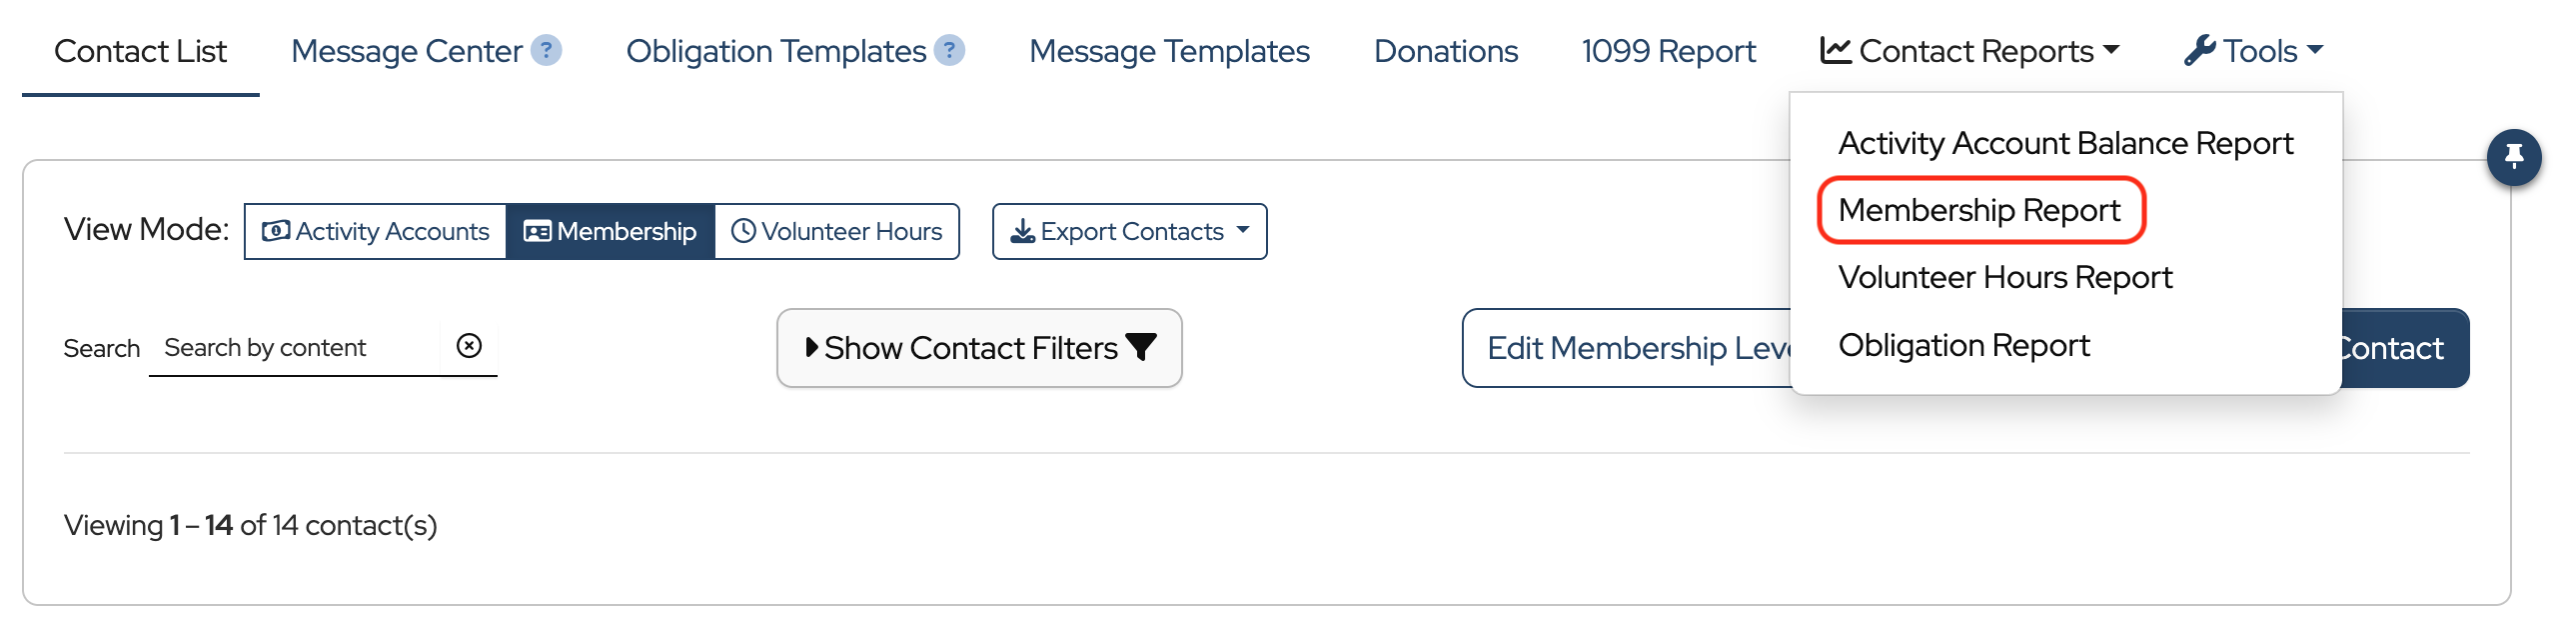Open the Message Templates tab

[1168, 50]
